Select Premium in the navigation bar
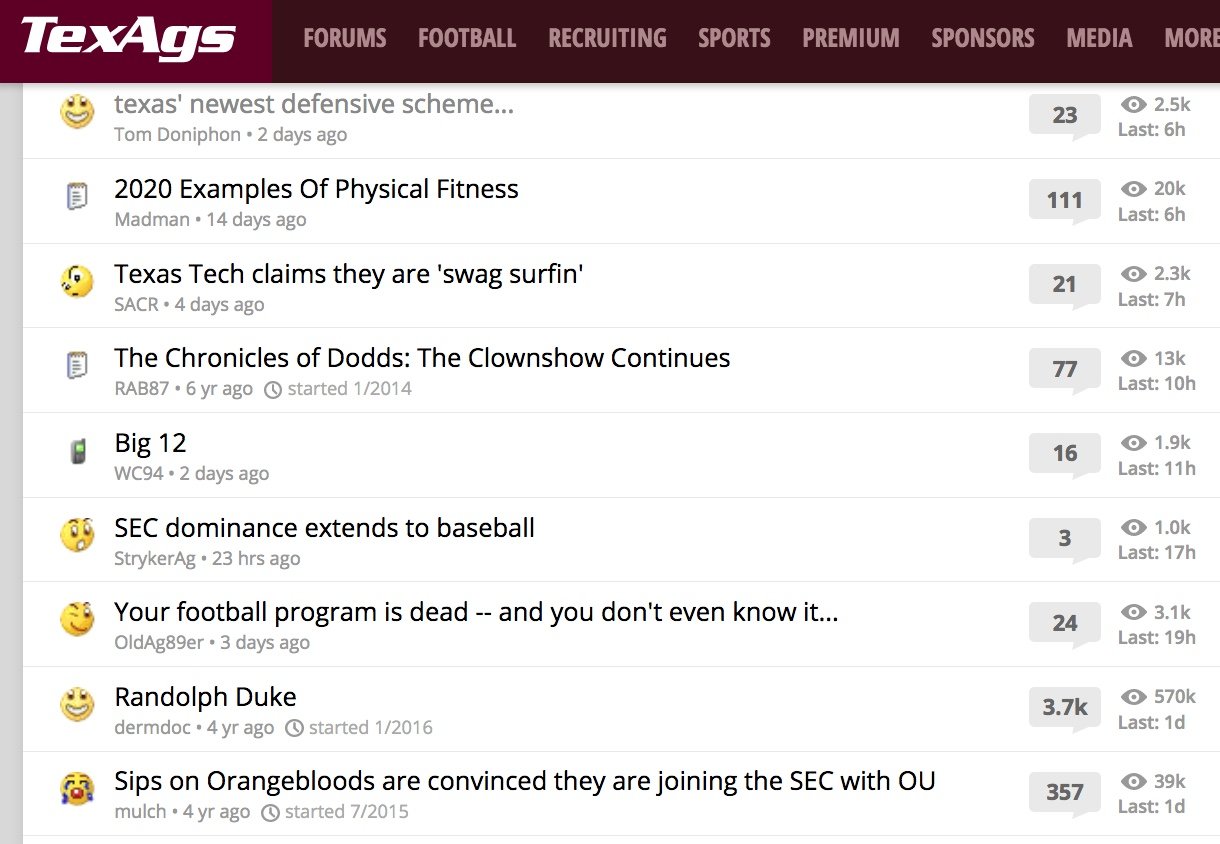 pos(850,39)
